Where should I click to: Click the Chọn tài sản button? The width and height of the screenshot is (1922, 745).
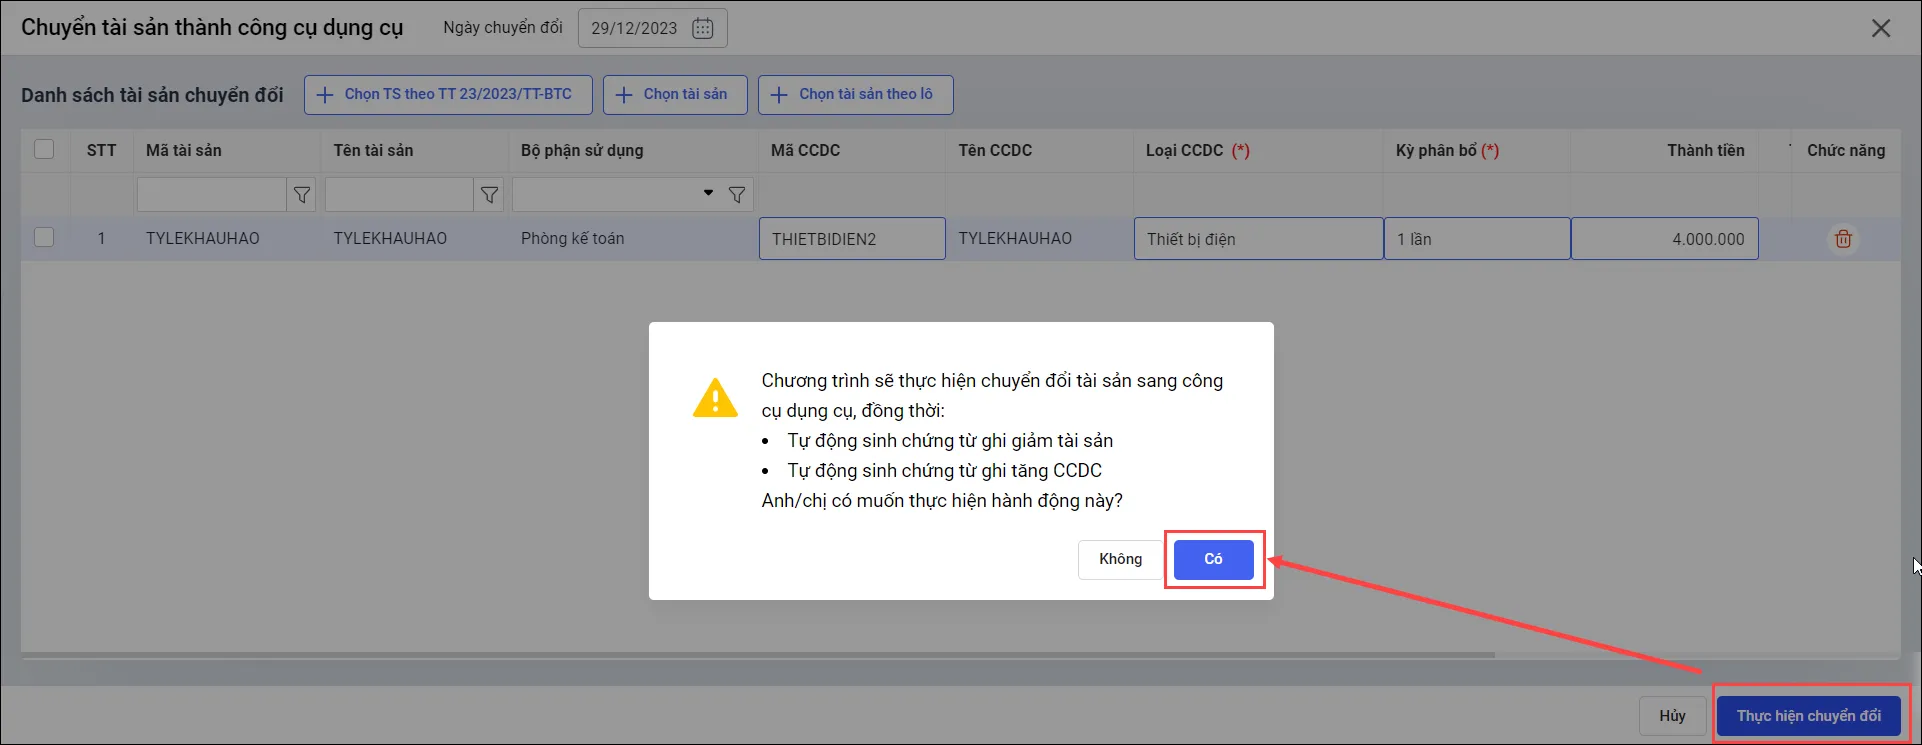click(675, 95)
